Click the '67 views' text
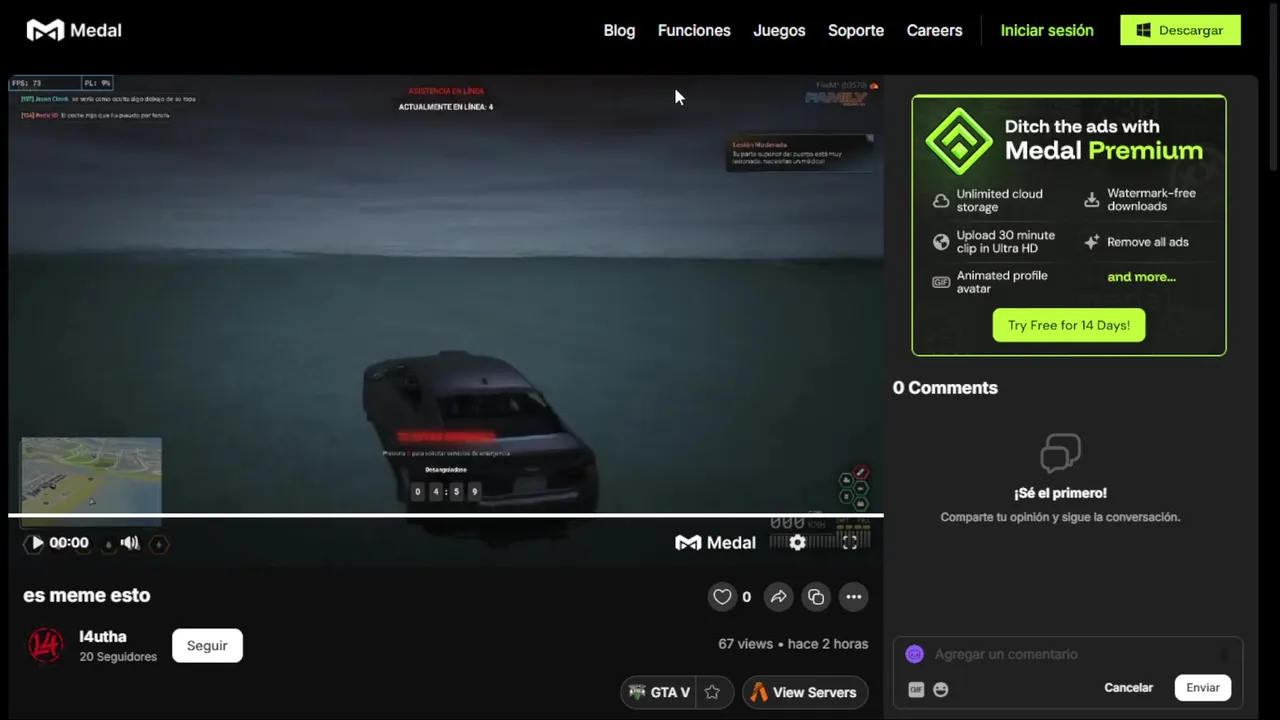This screenshot has width=1280, height=720. coord(745,644)
